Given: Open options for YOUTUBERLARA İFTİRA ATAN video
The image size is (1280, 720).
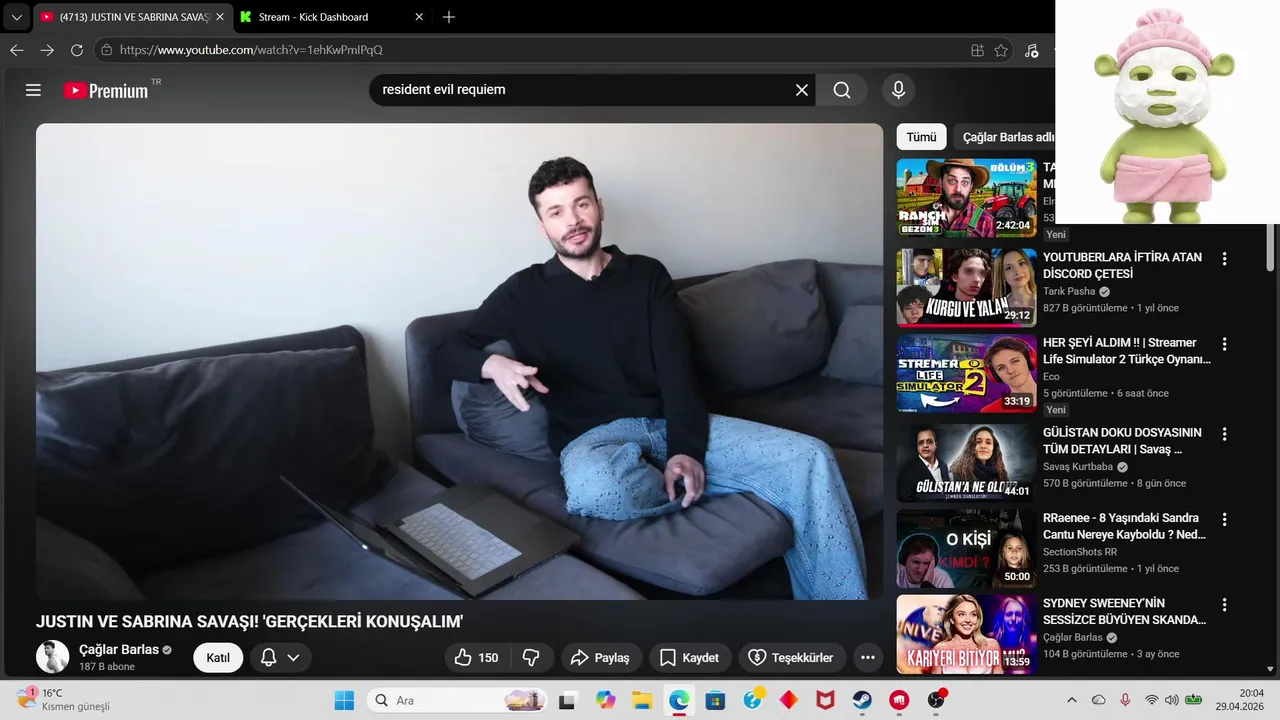Looking at the screenshot, I should 1224,258.
